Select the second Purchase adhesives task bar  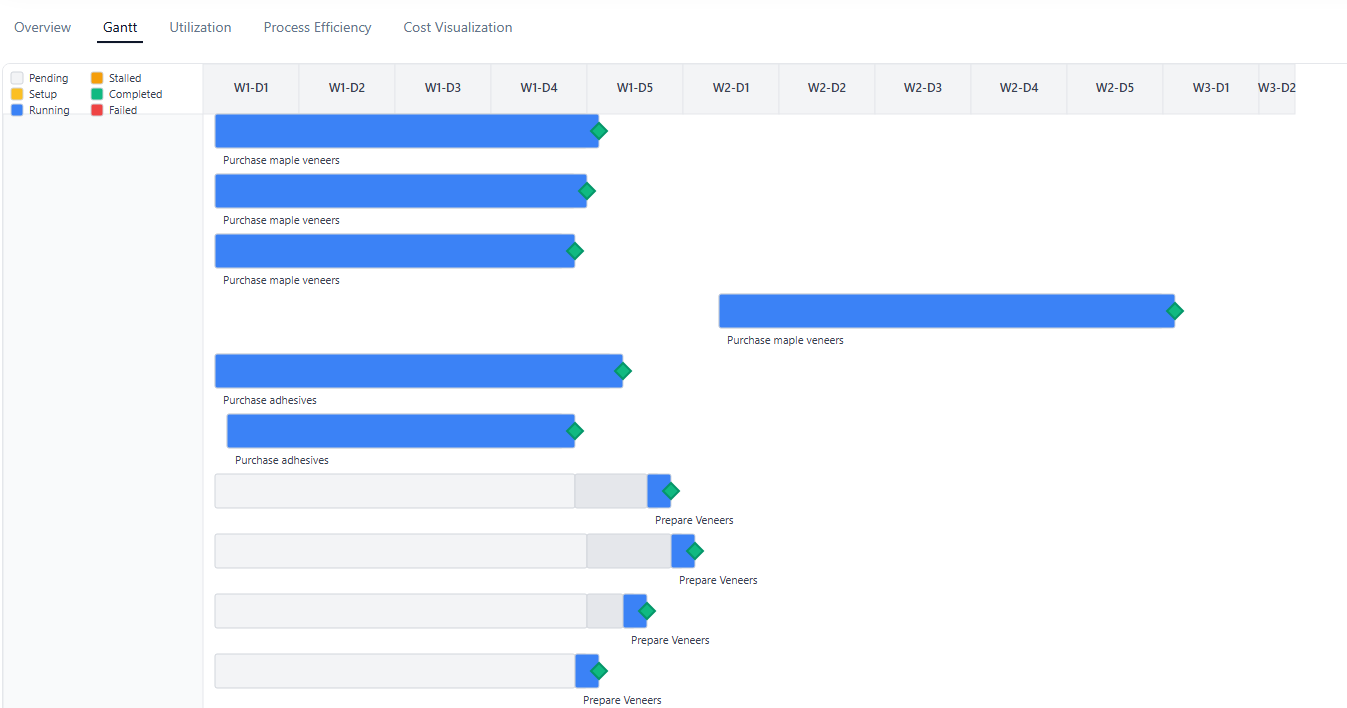point(400,431)
